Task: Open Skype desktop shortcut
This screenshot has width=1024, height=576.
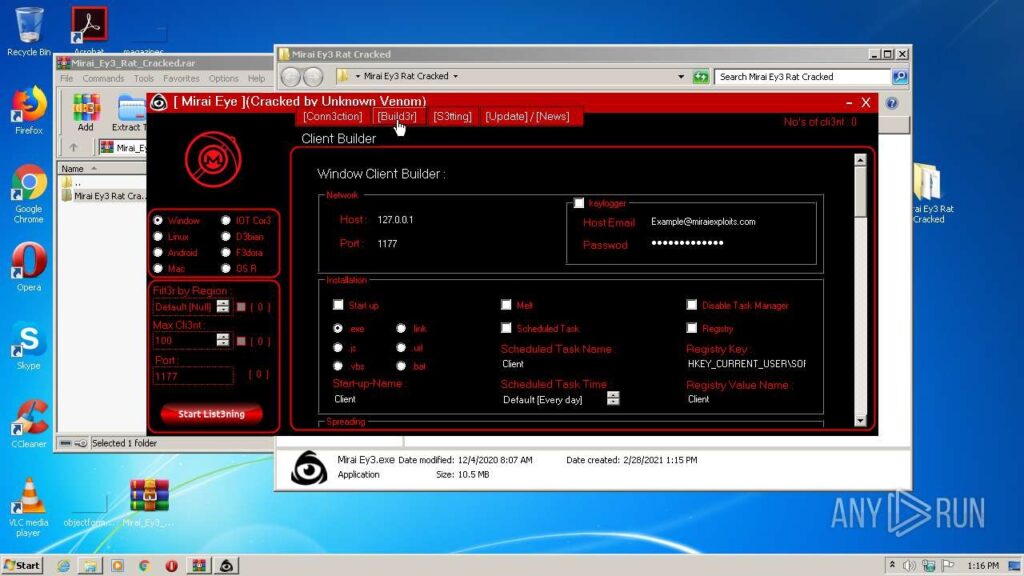Action: click(x=28, y=345)
